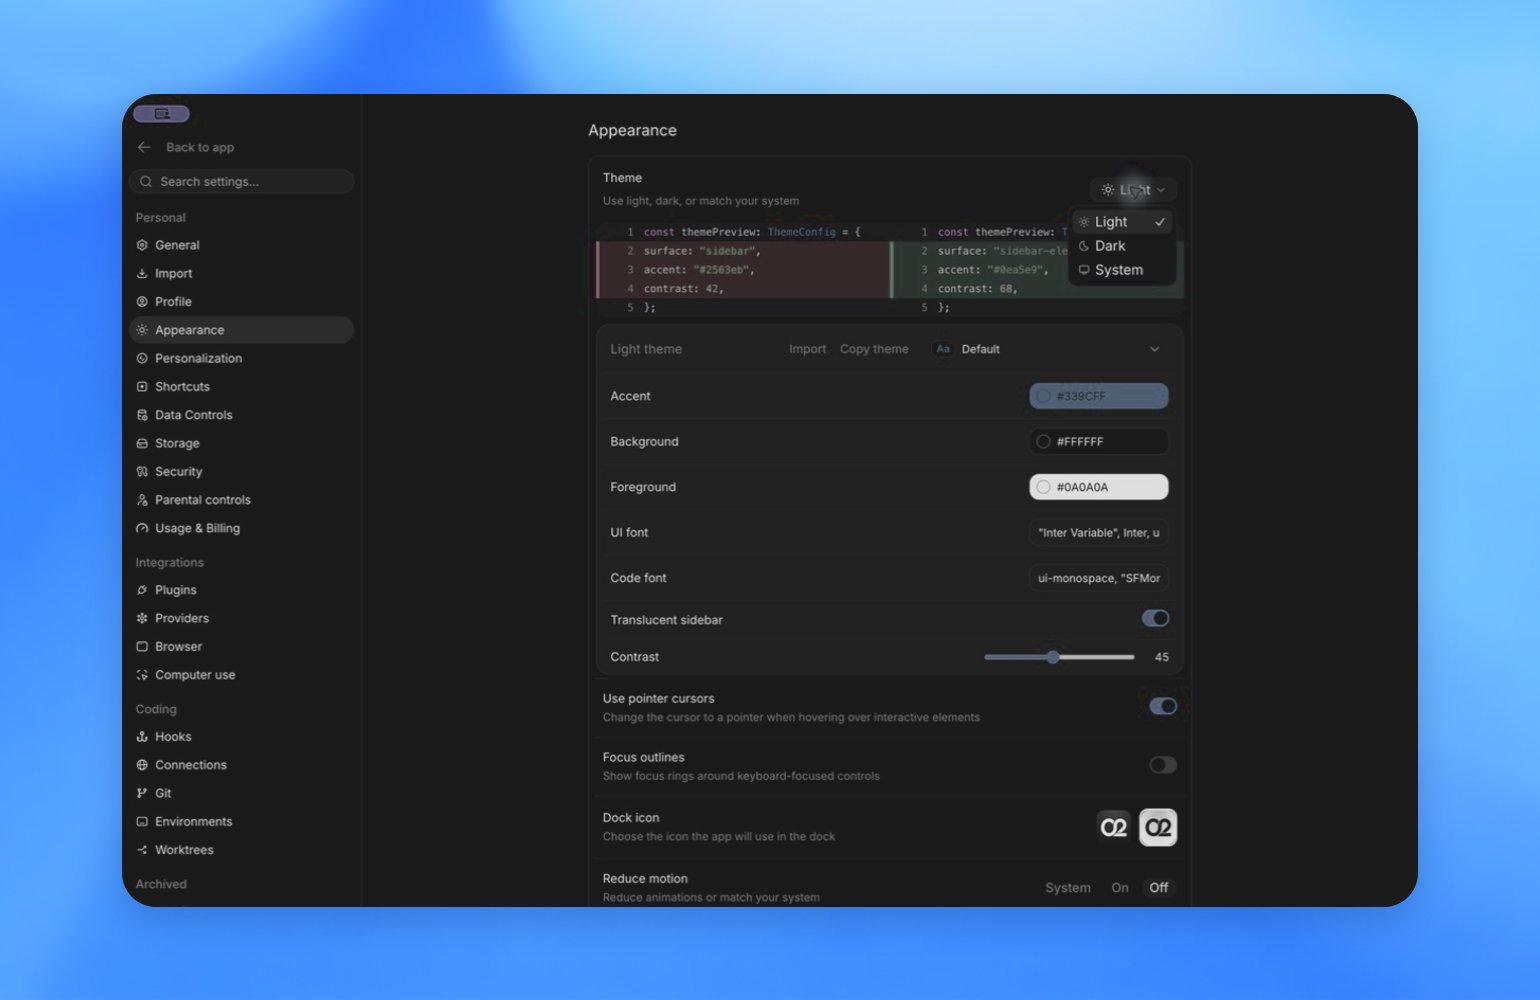
Task: Click the Shortcuts icon
Action: (142, 386)
